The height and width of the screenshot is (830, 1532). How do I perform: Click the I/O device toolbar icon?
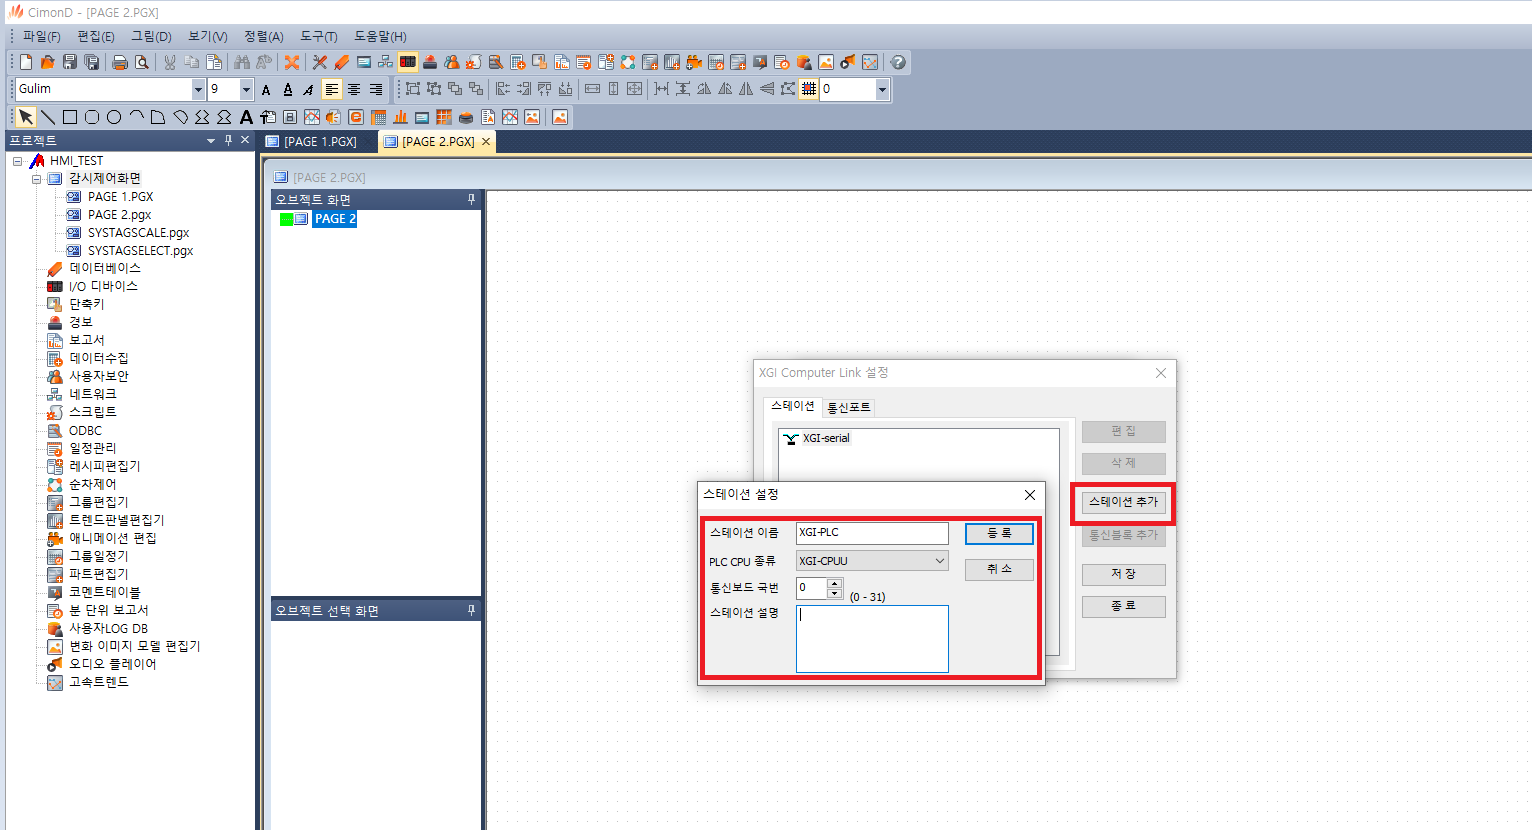[408, 62]
